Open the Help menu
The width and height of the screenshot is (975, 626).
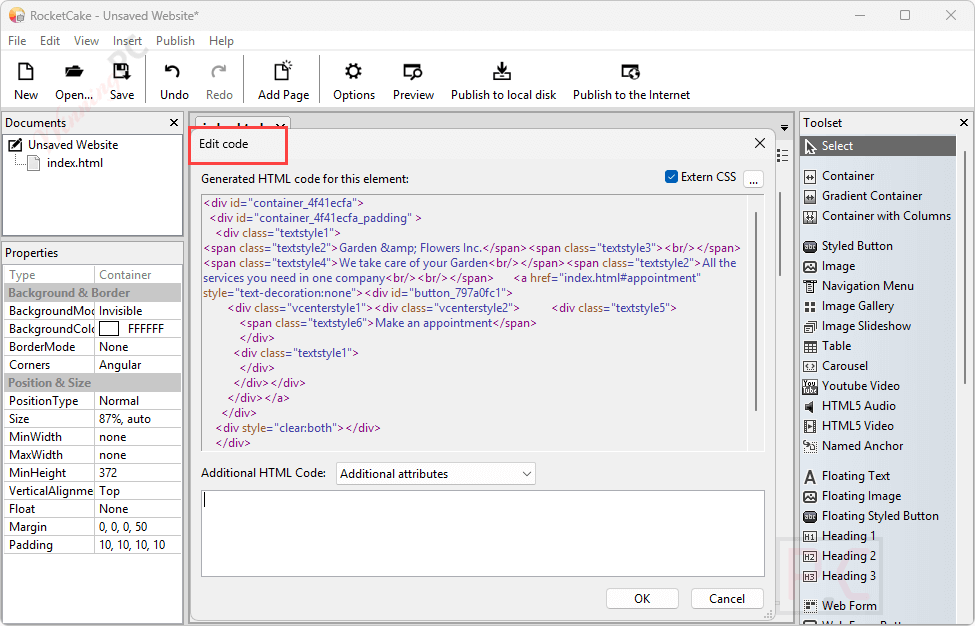(221, 41)
